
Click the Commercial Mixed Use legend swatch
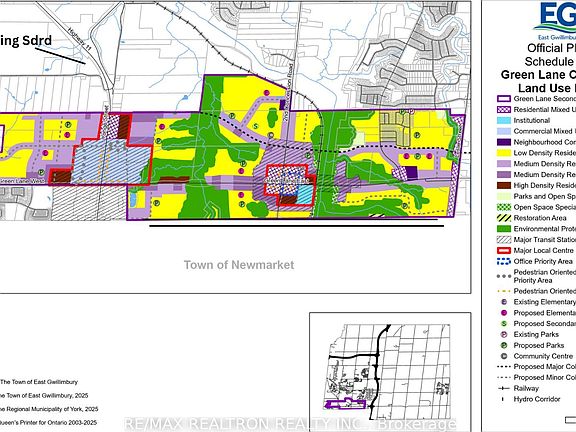(504, 131)
